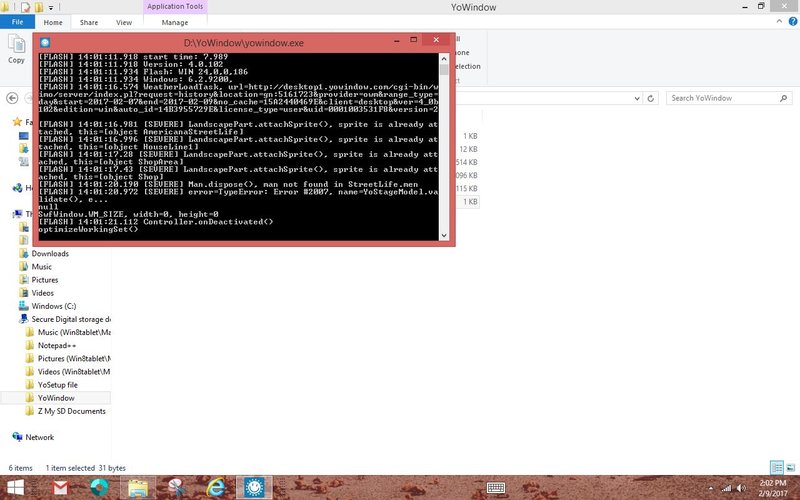800x500 pixels.
Task: Select Music (Win8tablet) folder in the tree
Action: point(74,332)
